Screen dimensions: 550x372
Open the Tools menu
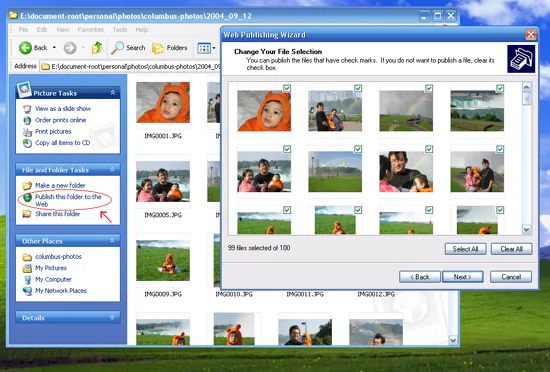(x=120, y=30)
